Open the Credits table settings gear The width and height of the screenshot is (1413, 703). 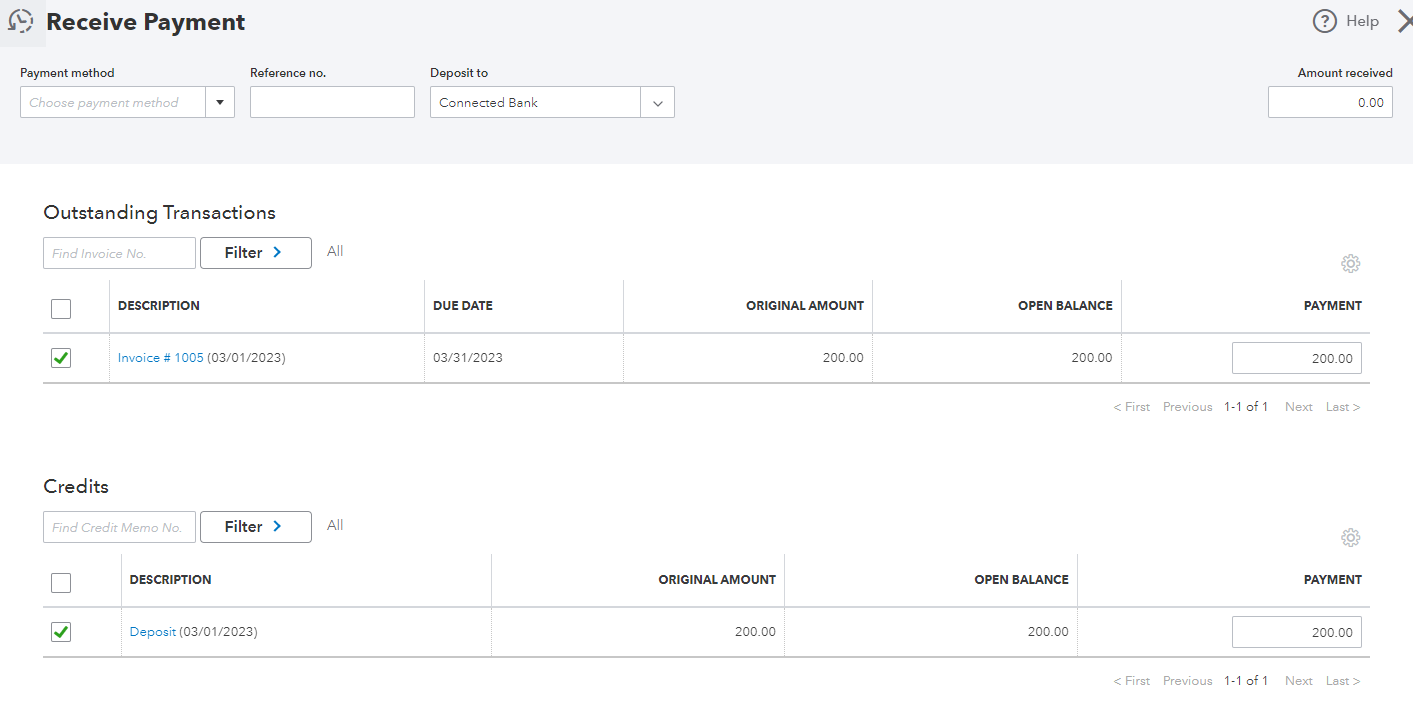(1350, 537)
